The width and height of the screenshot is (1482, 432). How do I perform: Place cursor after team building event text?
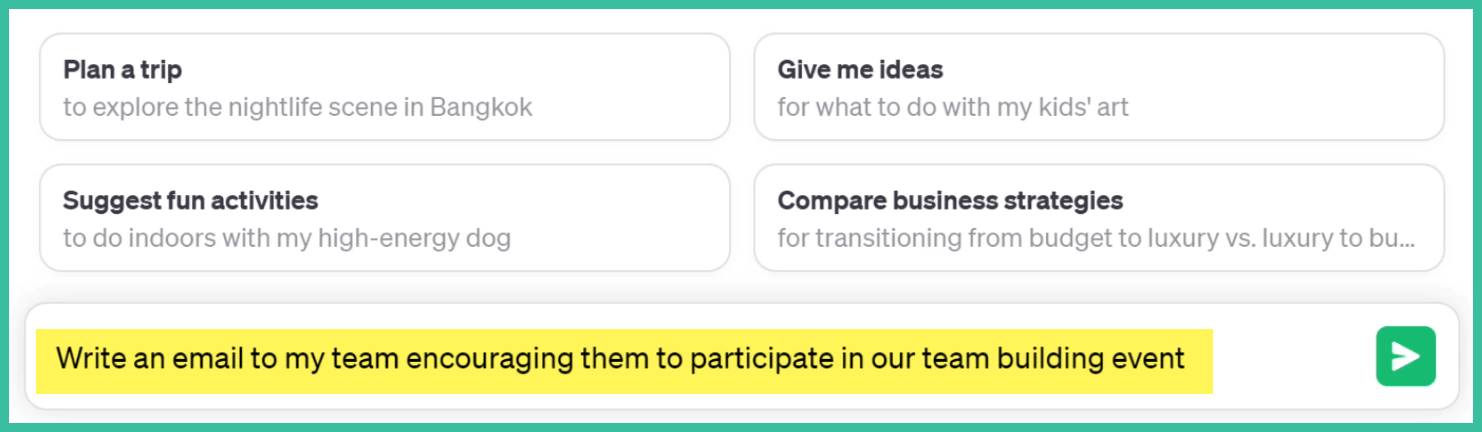(x=1187, y=358)
